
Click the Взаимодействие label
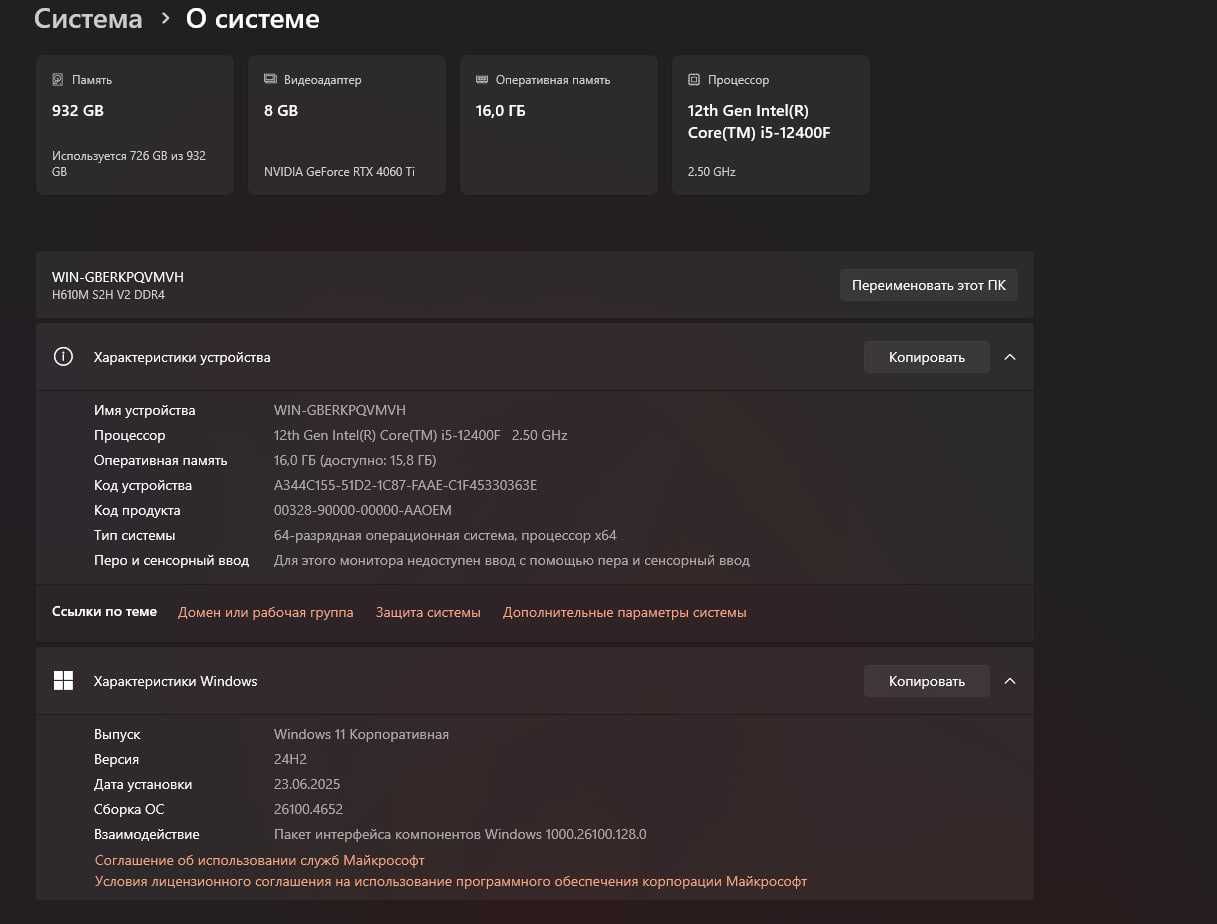147,834
